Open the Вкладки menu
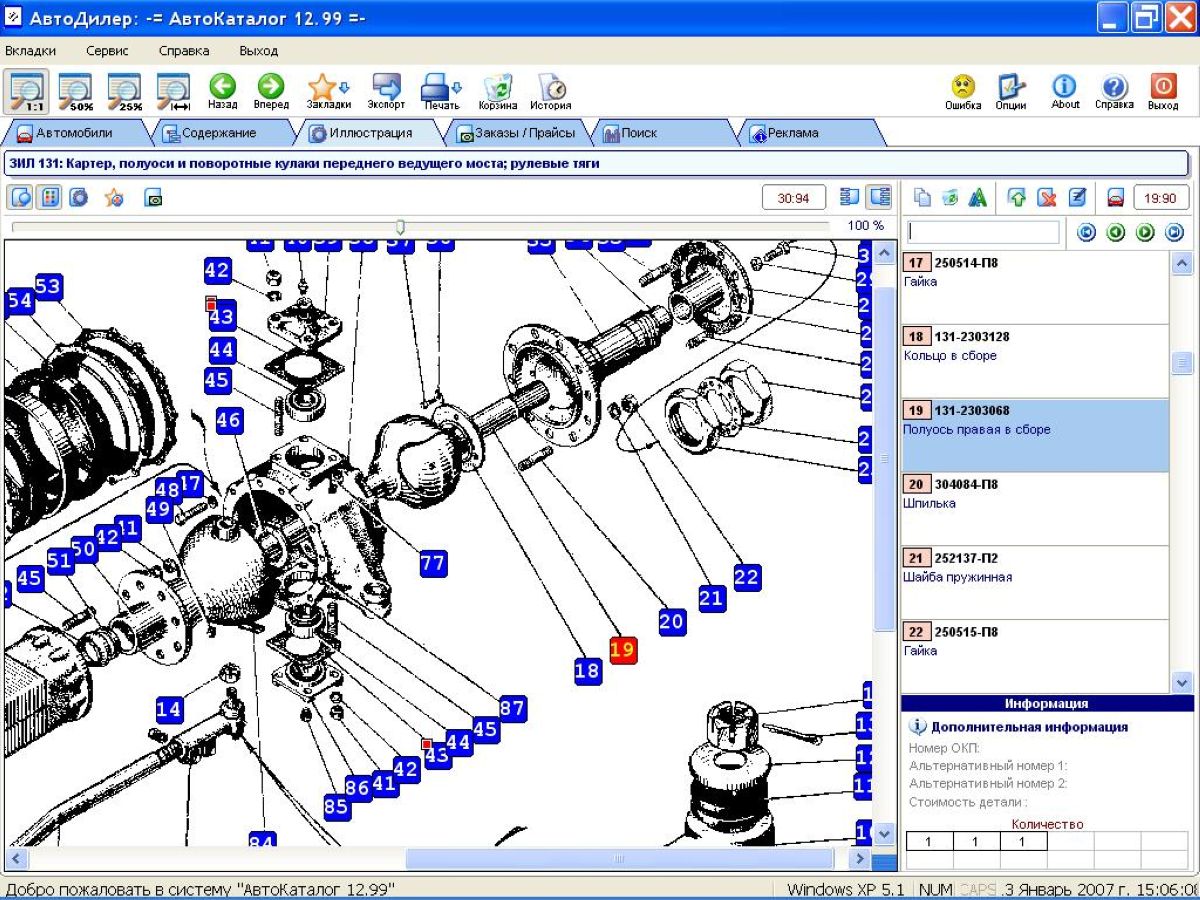 tap(31, 51)
